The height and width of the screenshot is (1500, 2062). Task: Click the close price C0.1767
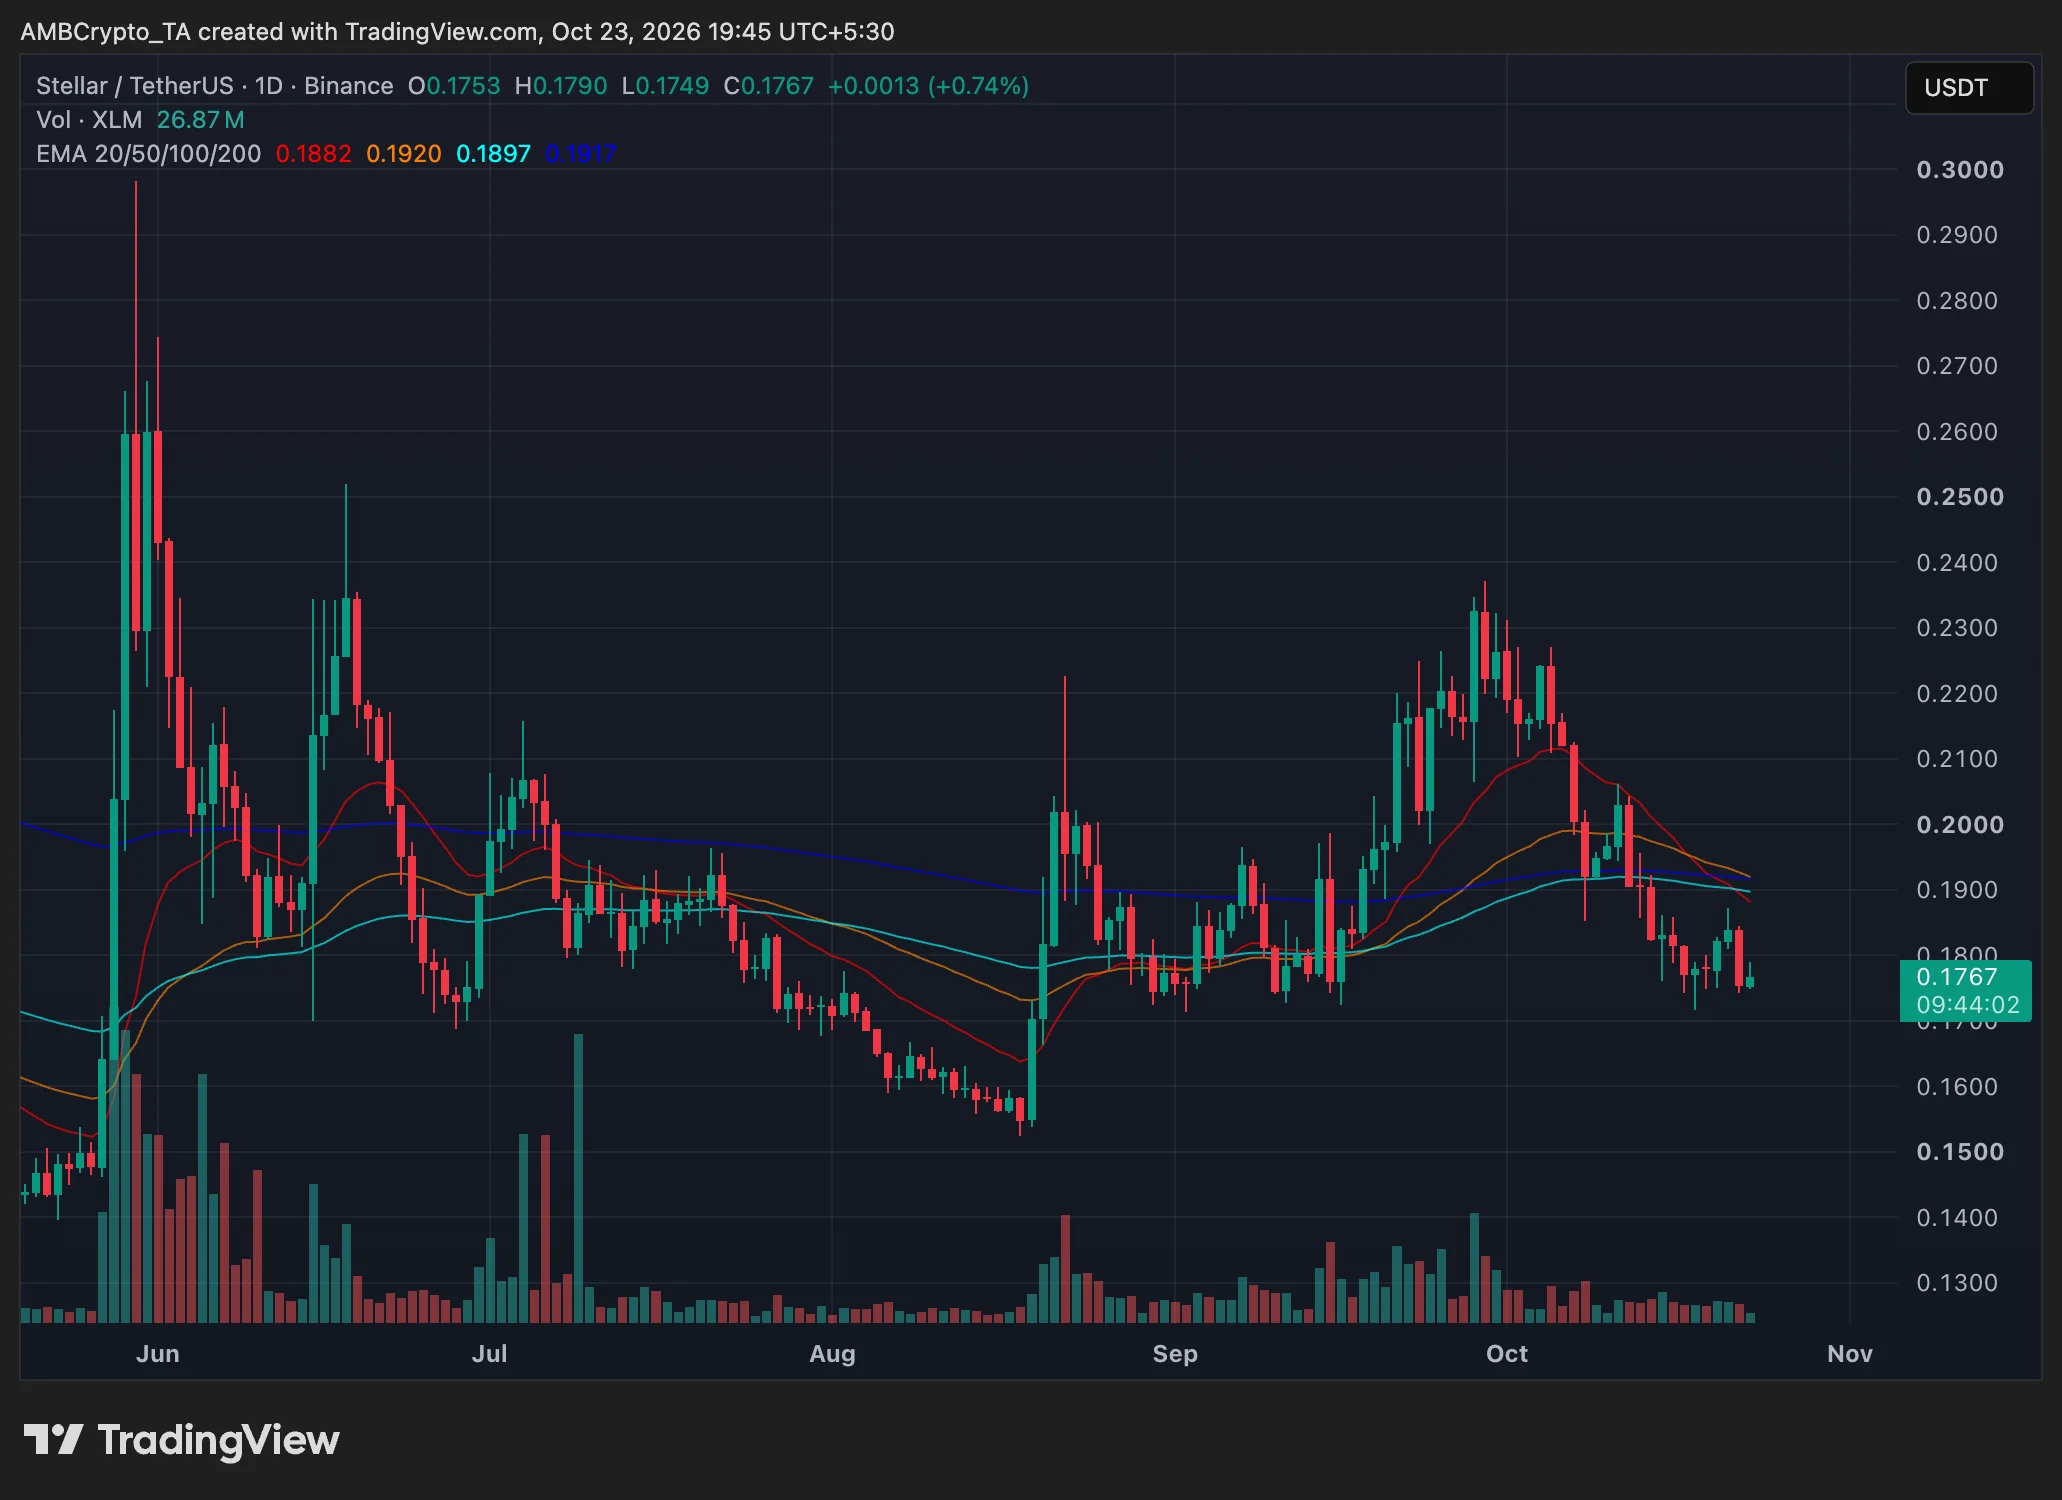coord(769,86)
